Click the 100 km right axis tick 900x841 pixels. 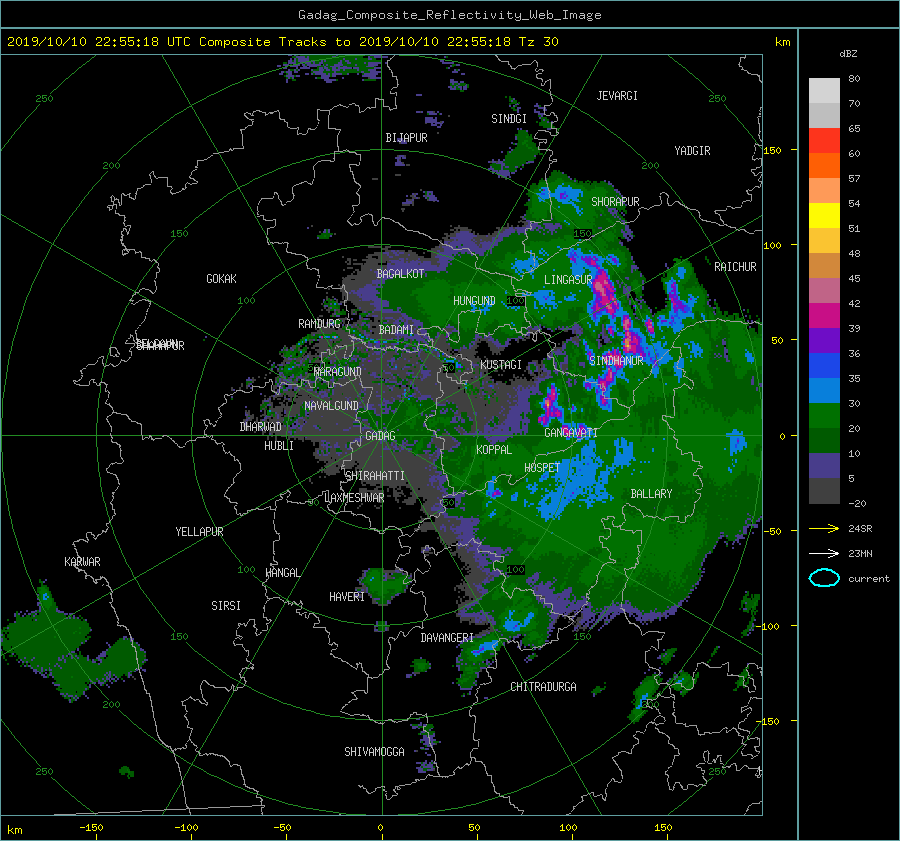tap(773, 246)
